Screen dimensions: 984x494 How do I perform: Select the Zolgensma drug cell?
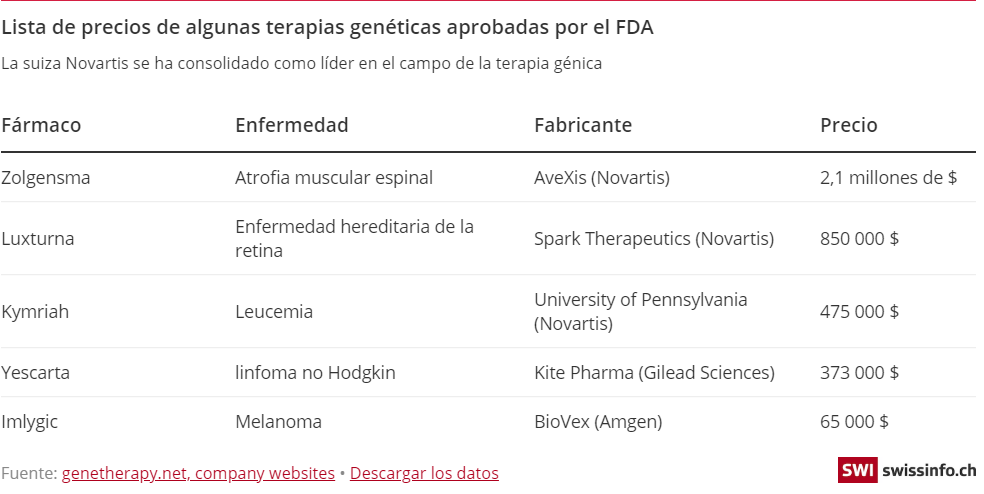(46, 178)
